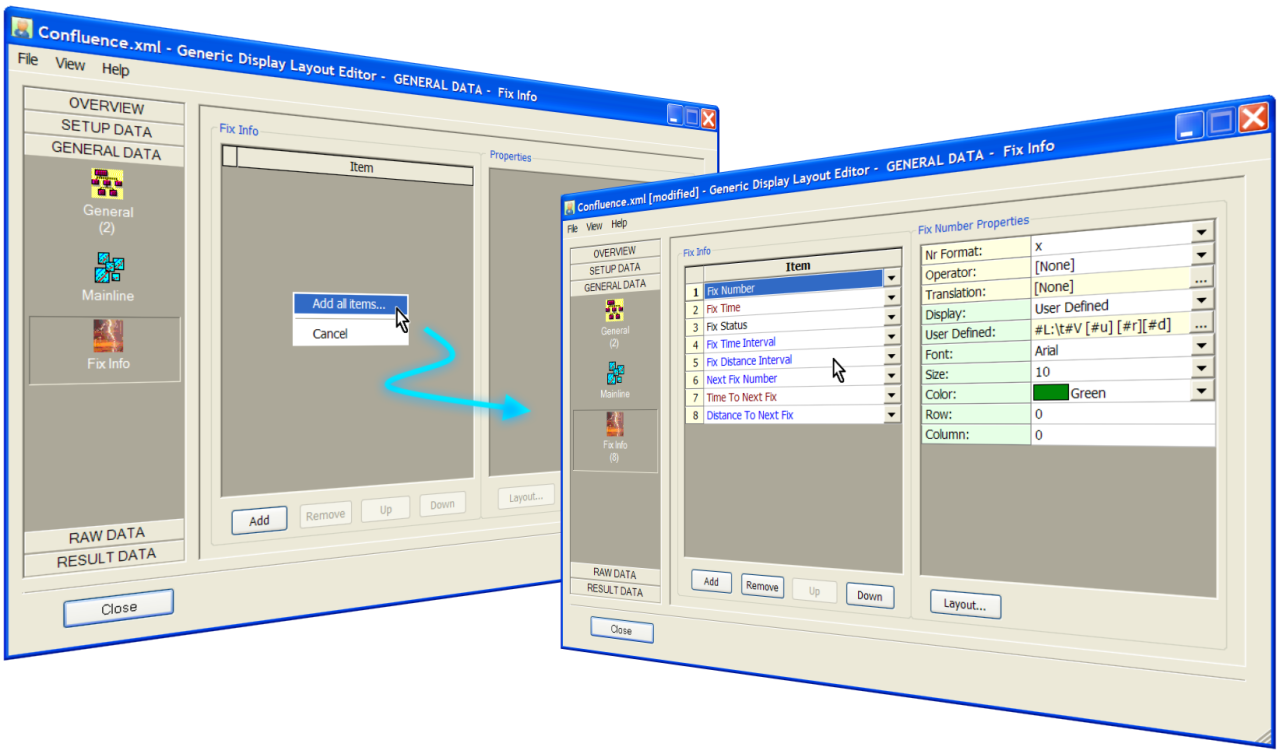The height and width of the screenshot is (754, 1280).
Task: Open the Help menu in the back window
Action: point(115,70)
